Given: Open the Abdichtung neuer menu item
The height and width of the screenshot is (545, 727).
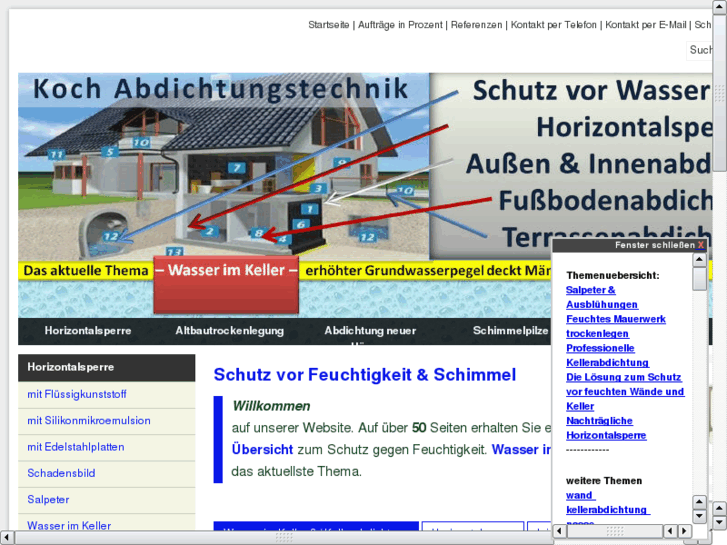Looking at the screenshot, I should [x=370, y=331].
